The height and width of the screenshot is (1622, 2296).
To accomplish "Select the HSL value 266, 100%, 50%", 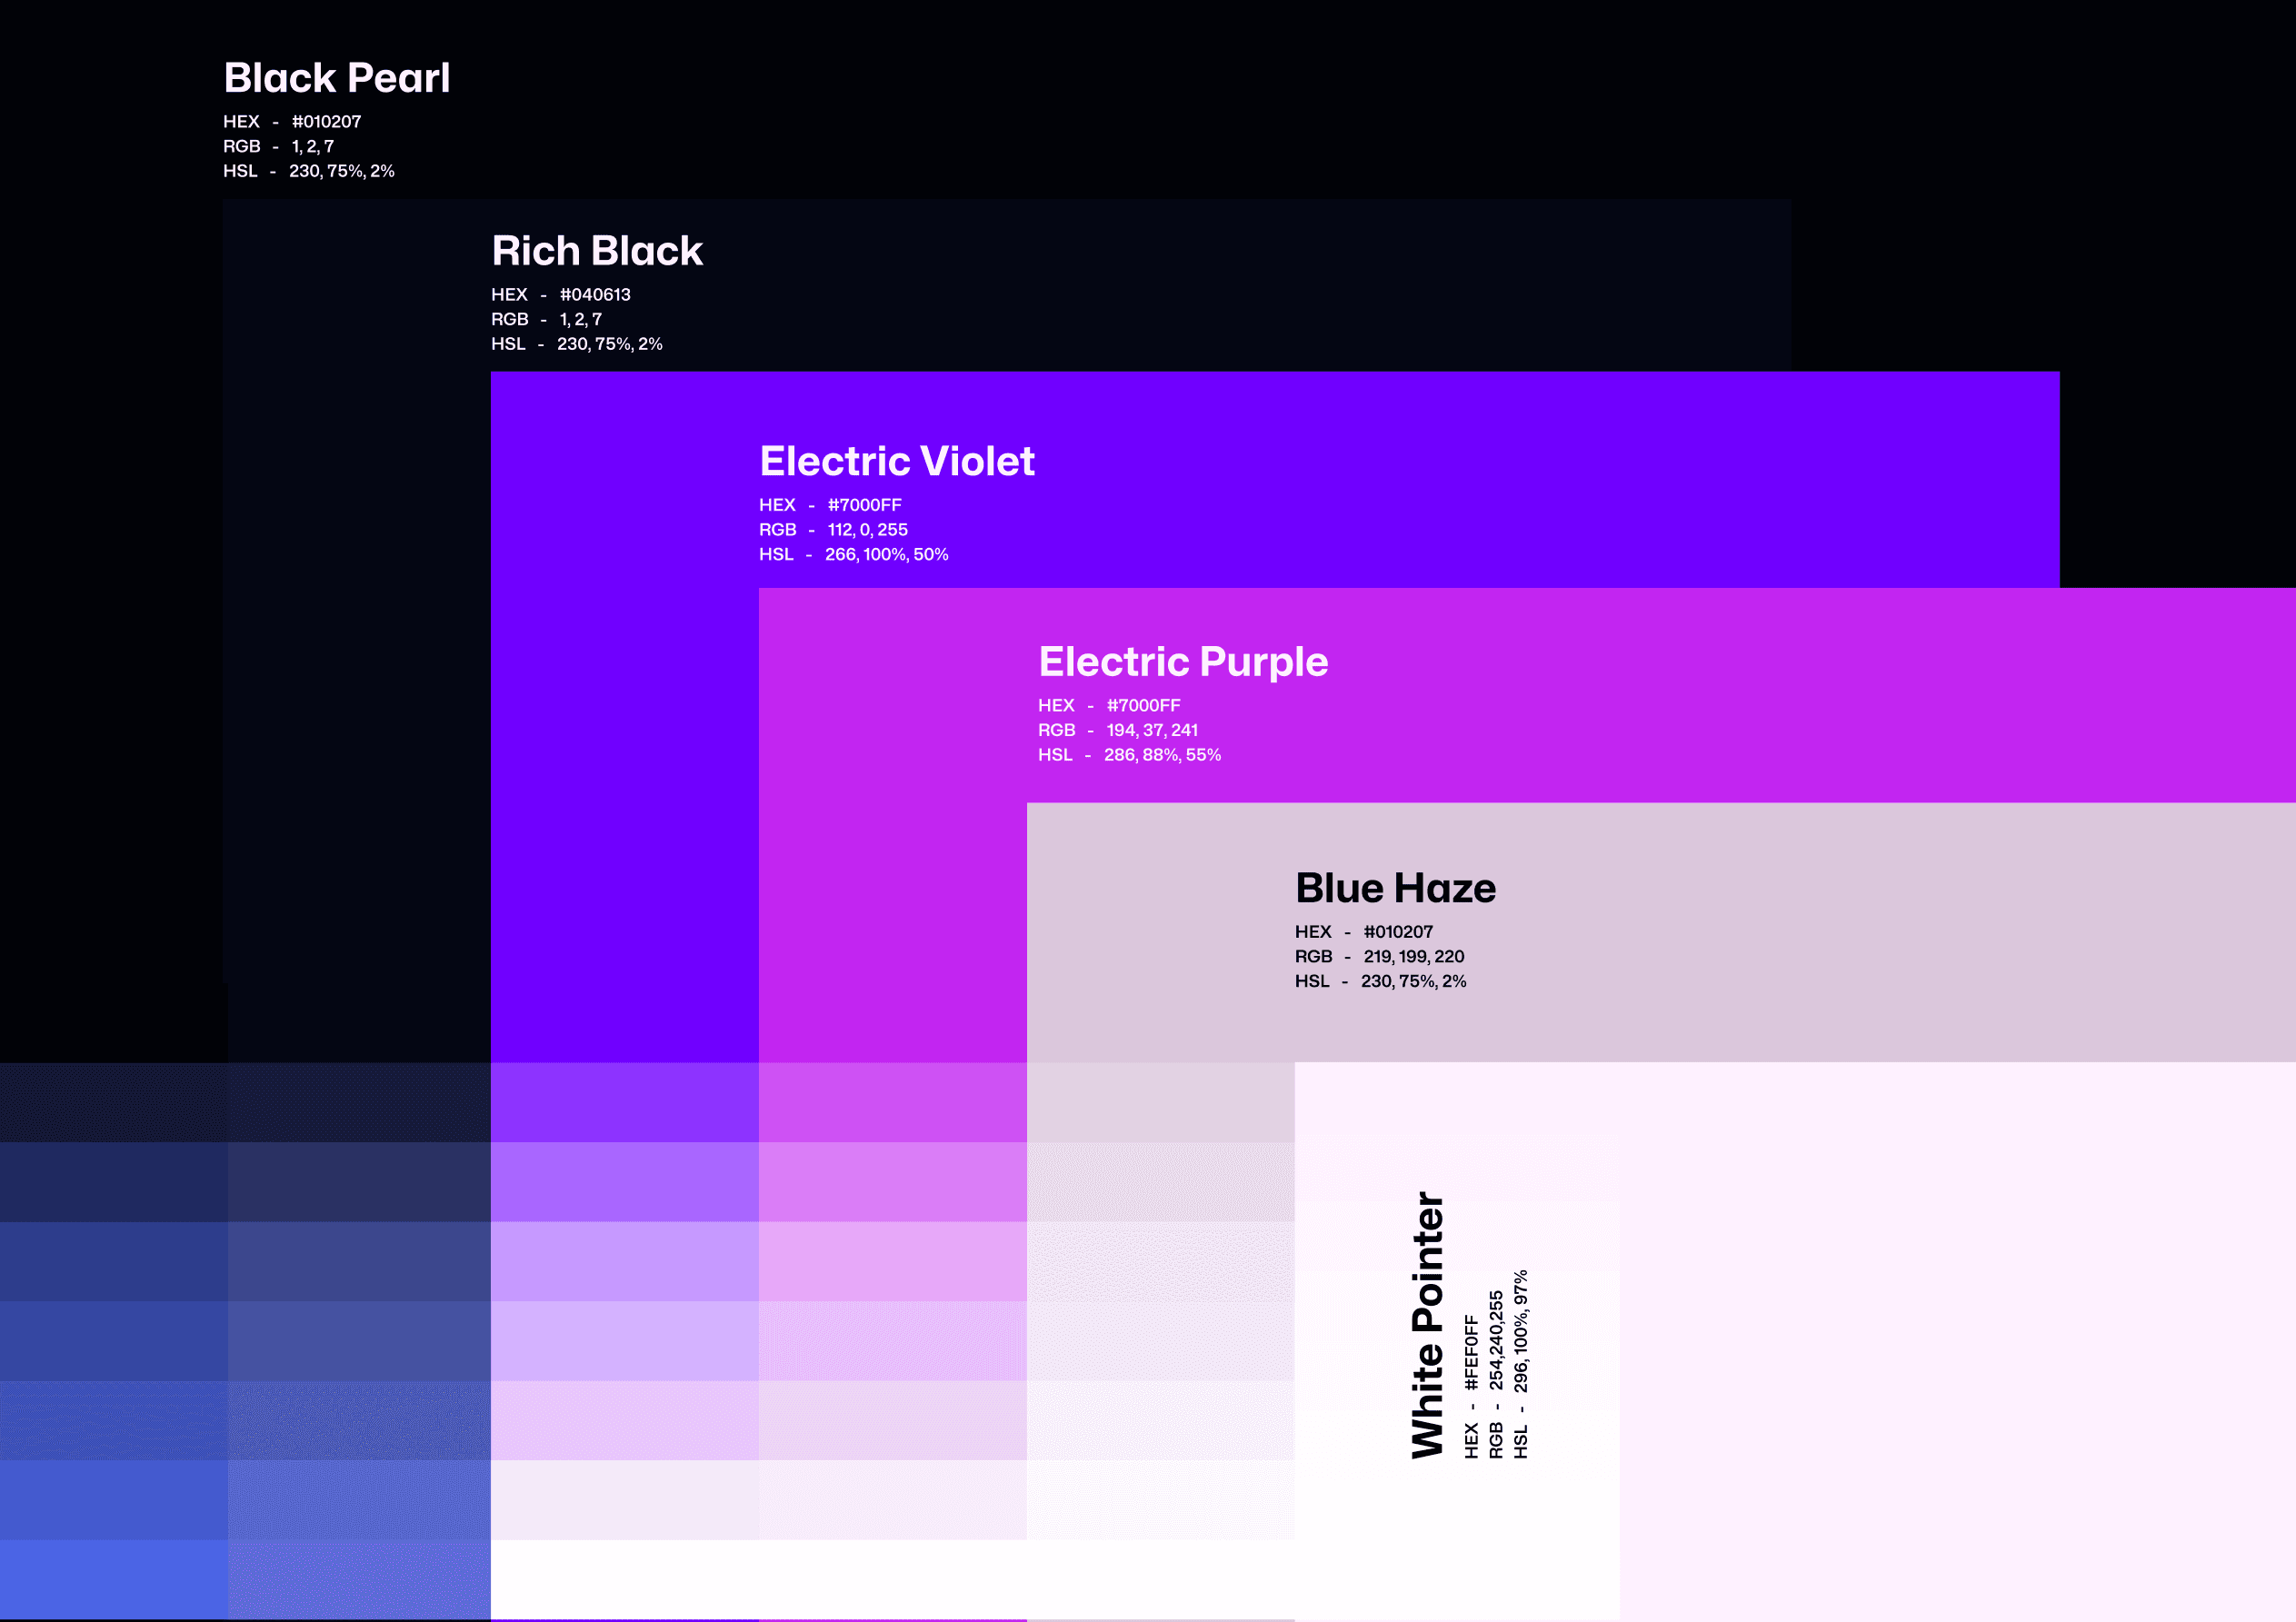I will pyautogui.click(x=886, y=555).
